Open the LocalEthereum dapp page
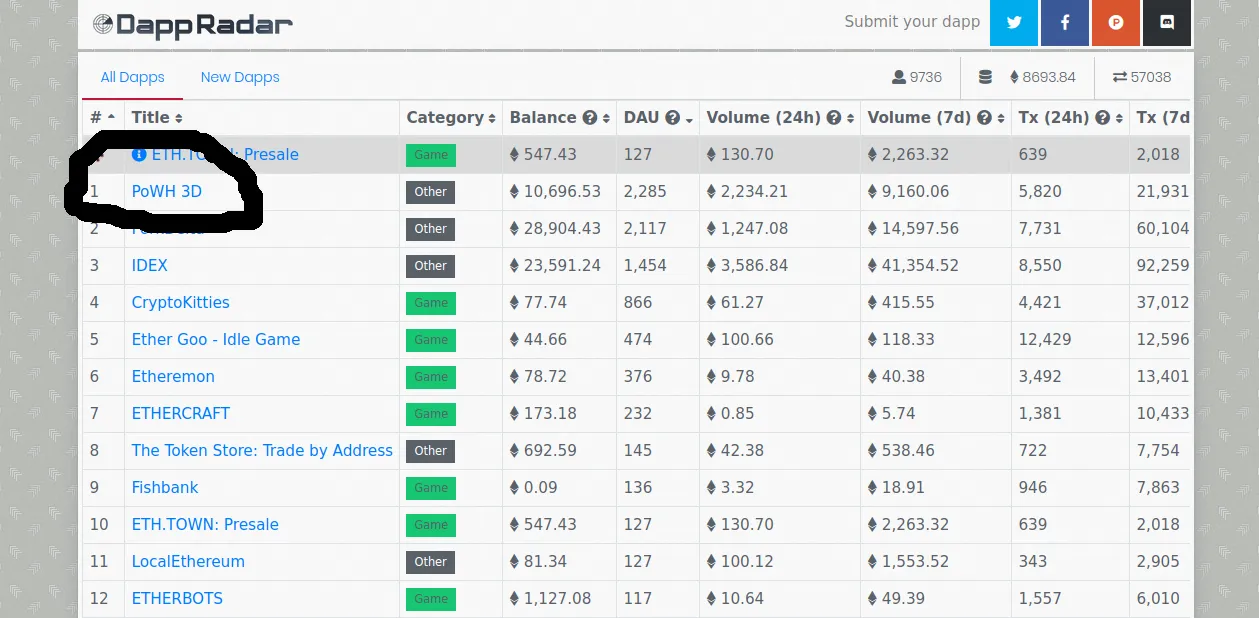The width and height of the screenshot is (1259, 618). pos(188,561)
